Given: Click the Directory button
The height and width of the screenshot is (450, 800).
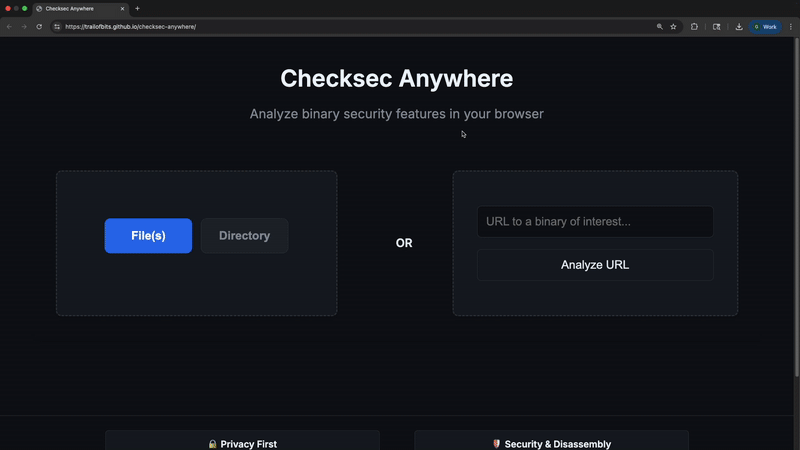Looking at the screenshot, I should (244, 236).
